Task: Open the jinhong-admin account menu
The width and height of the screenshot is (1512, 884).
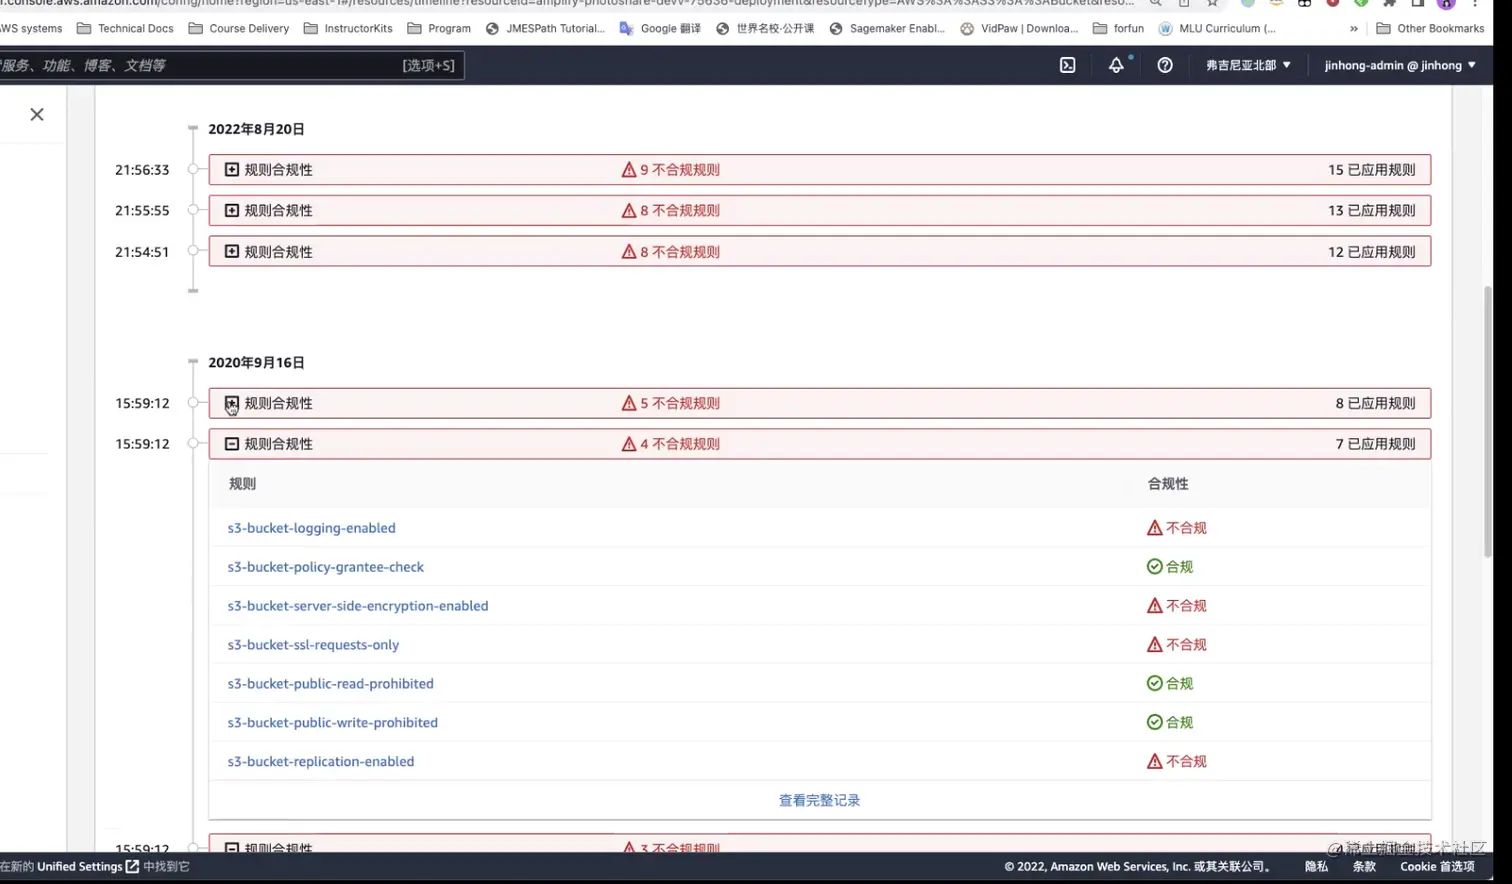Action: click(x=1400, y=65)
